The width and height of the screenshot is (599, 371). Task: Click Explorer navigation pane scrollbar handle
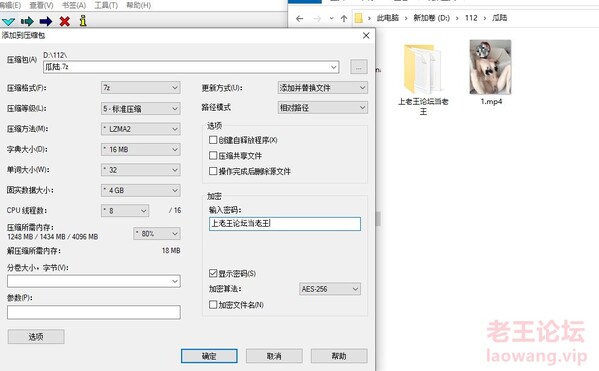click(x=378, y=219)
